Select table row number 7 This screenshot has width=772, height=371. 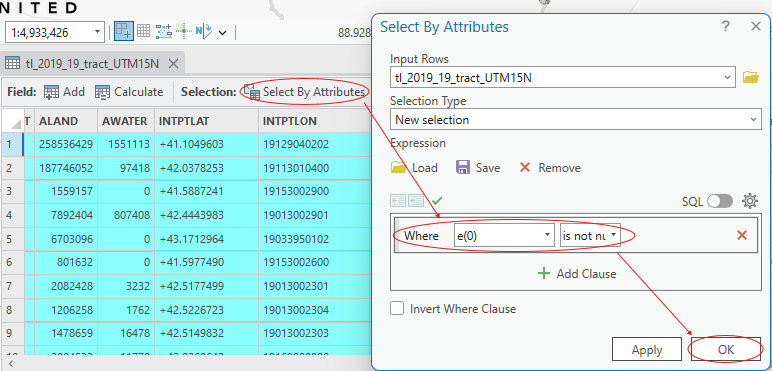12,286
